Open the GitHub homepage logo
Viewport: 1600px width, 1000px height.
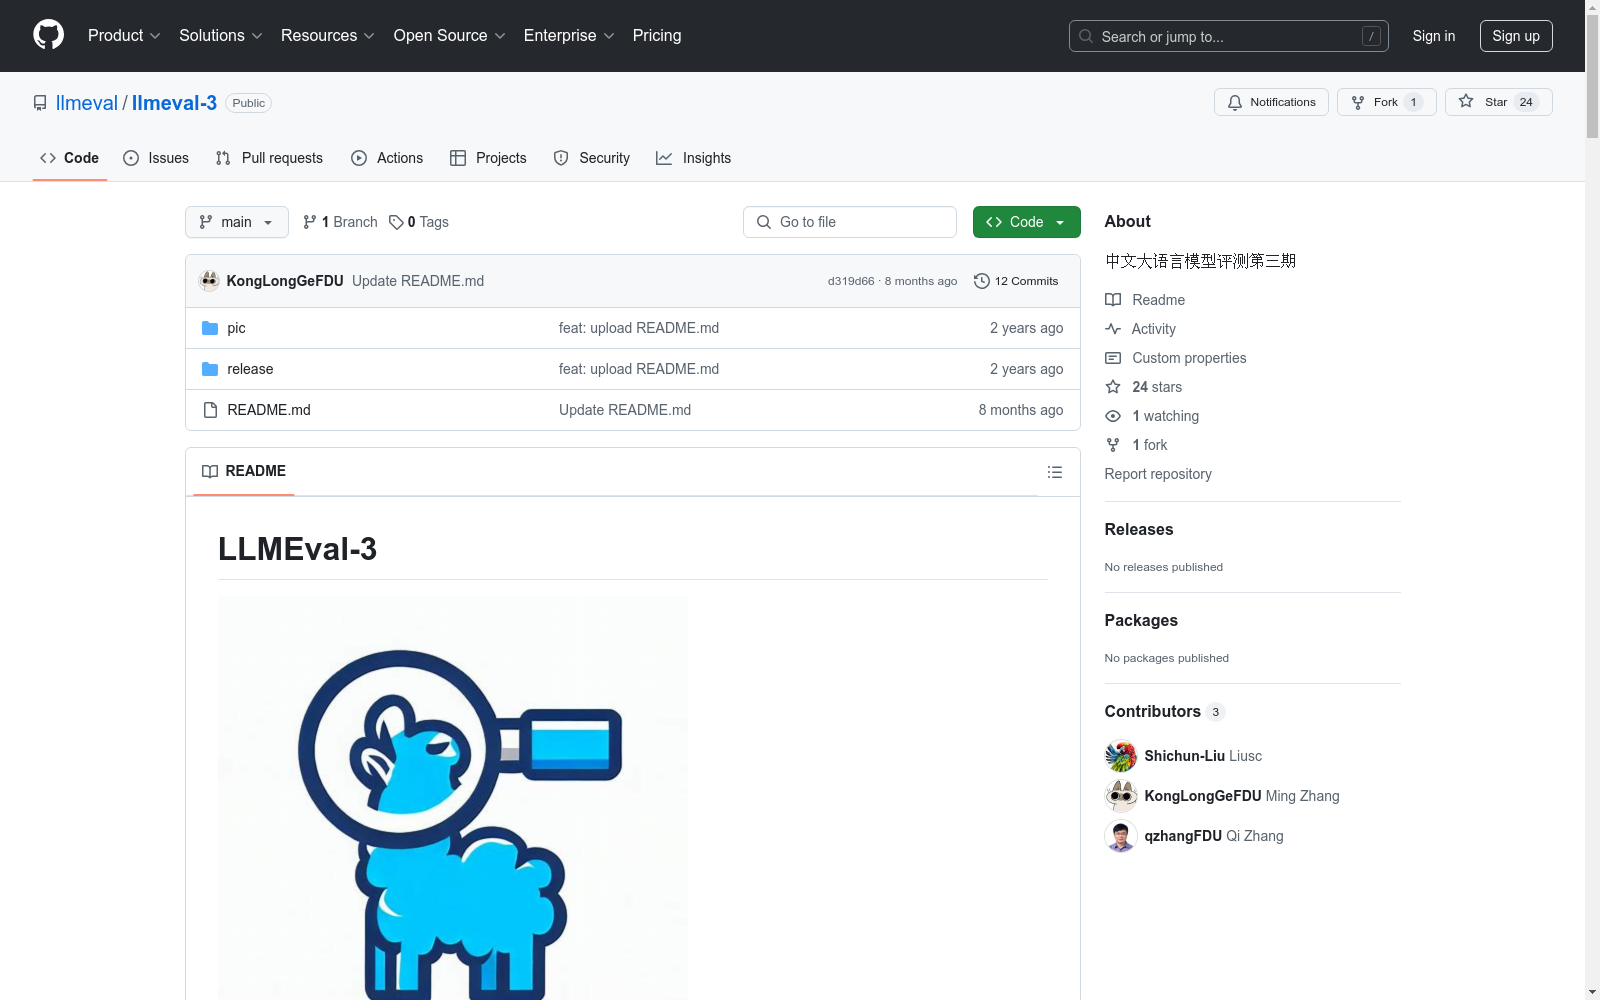click(48, 35)
